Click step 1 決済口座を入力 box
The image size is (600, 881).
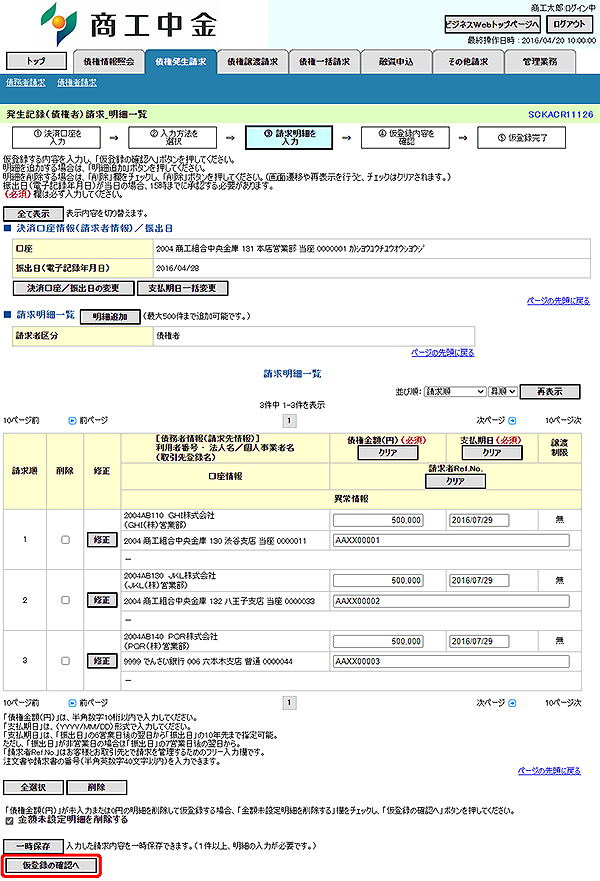57,137
